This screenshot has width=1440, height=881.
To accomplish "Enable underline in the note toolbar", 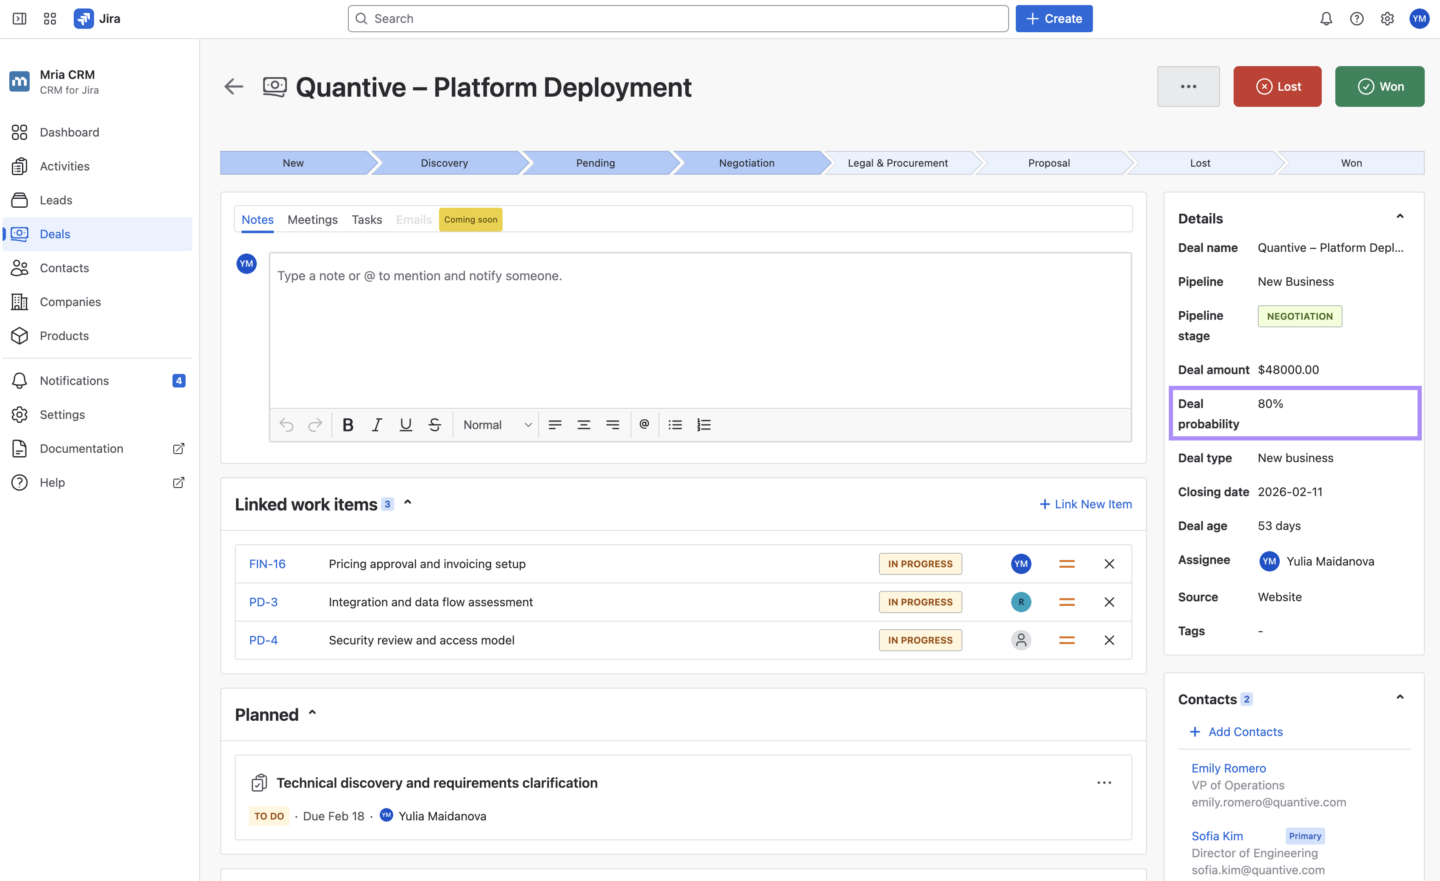I will click(405, 424).
